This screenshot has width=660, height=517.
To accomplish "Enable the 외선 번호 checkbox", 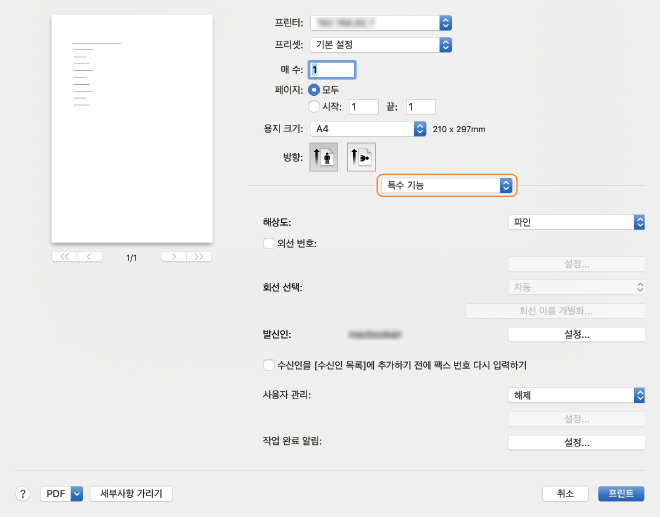I will tap(268, 242).
